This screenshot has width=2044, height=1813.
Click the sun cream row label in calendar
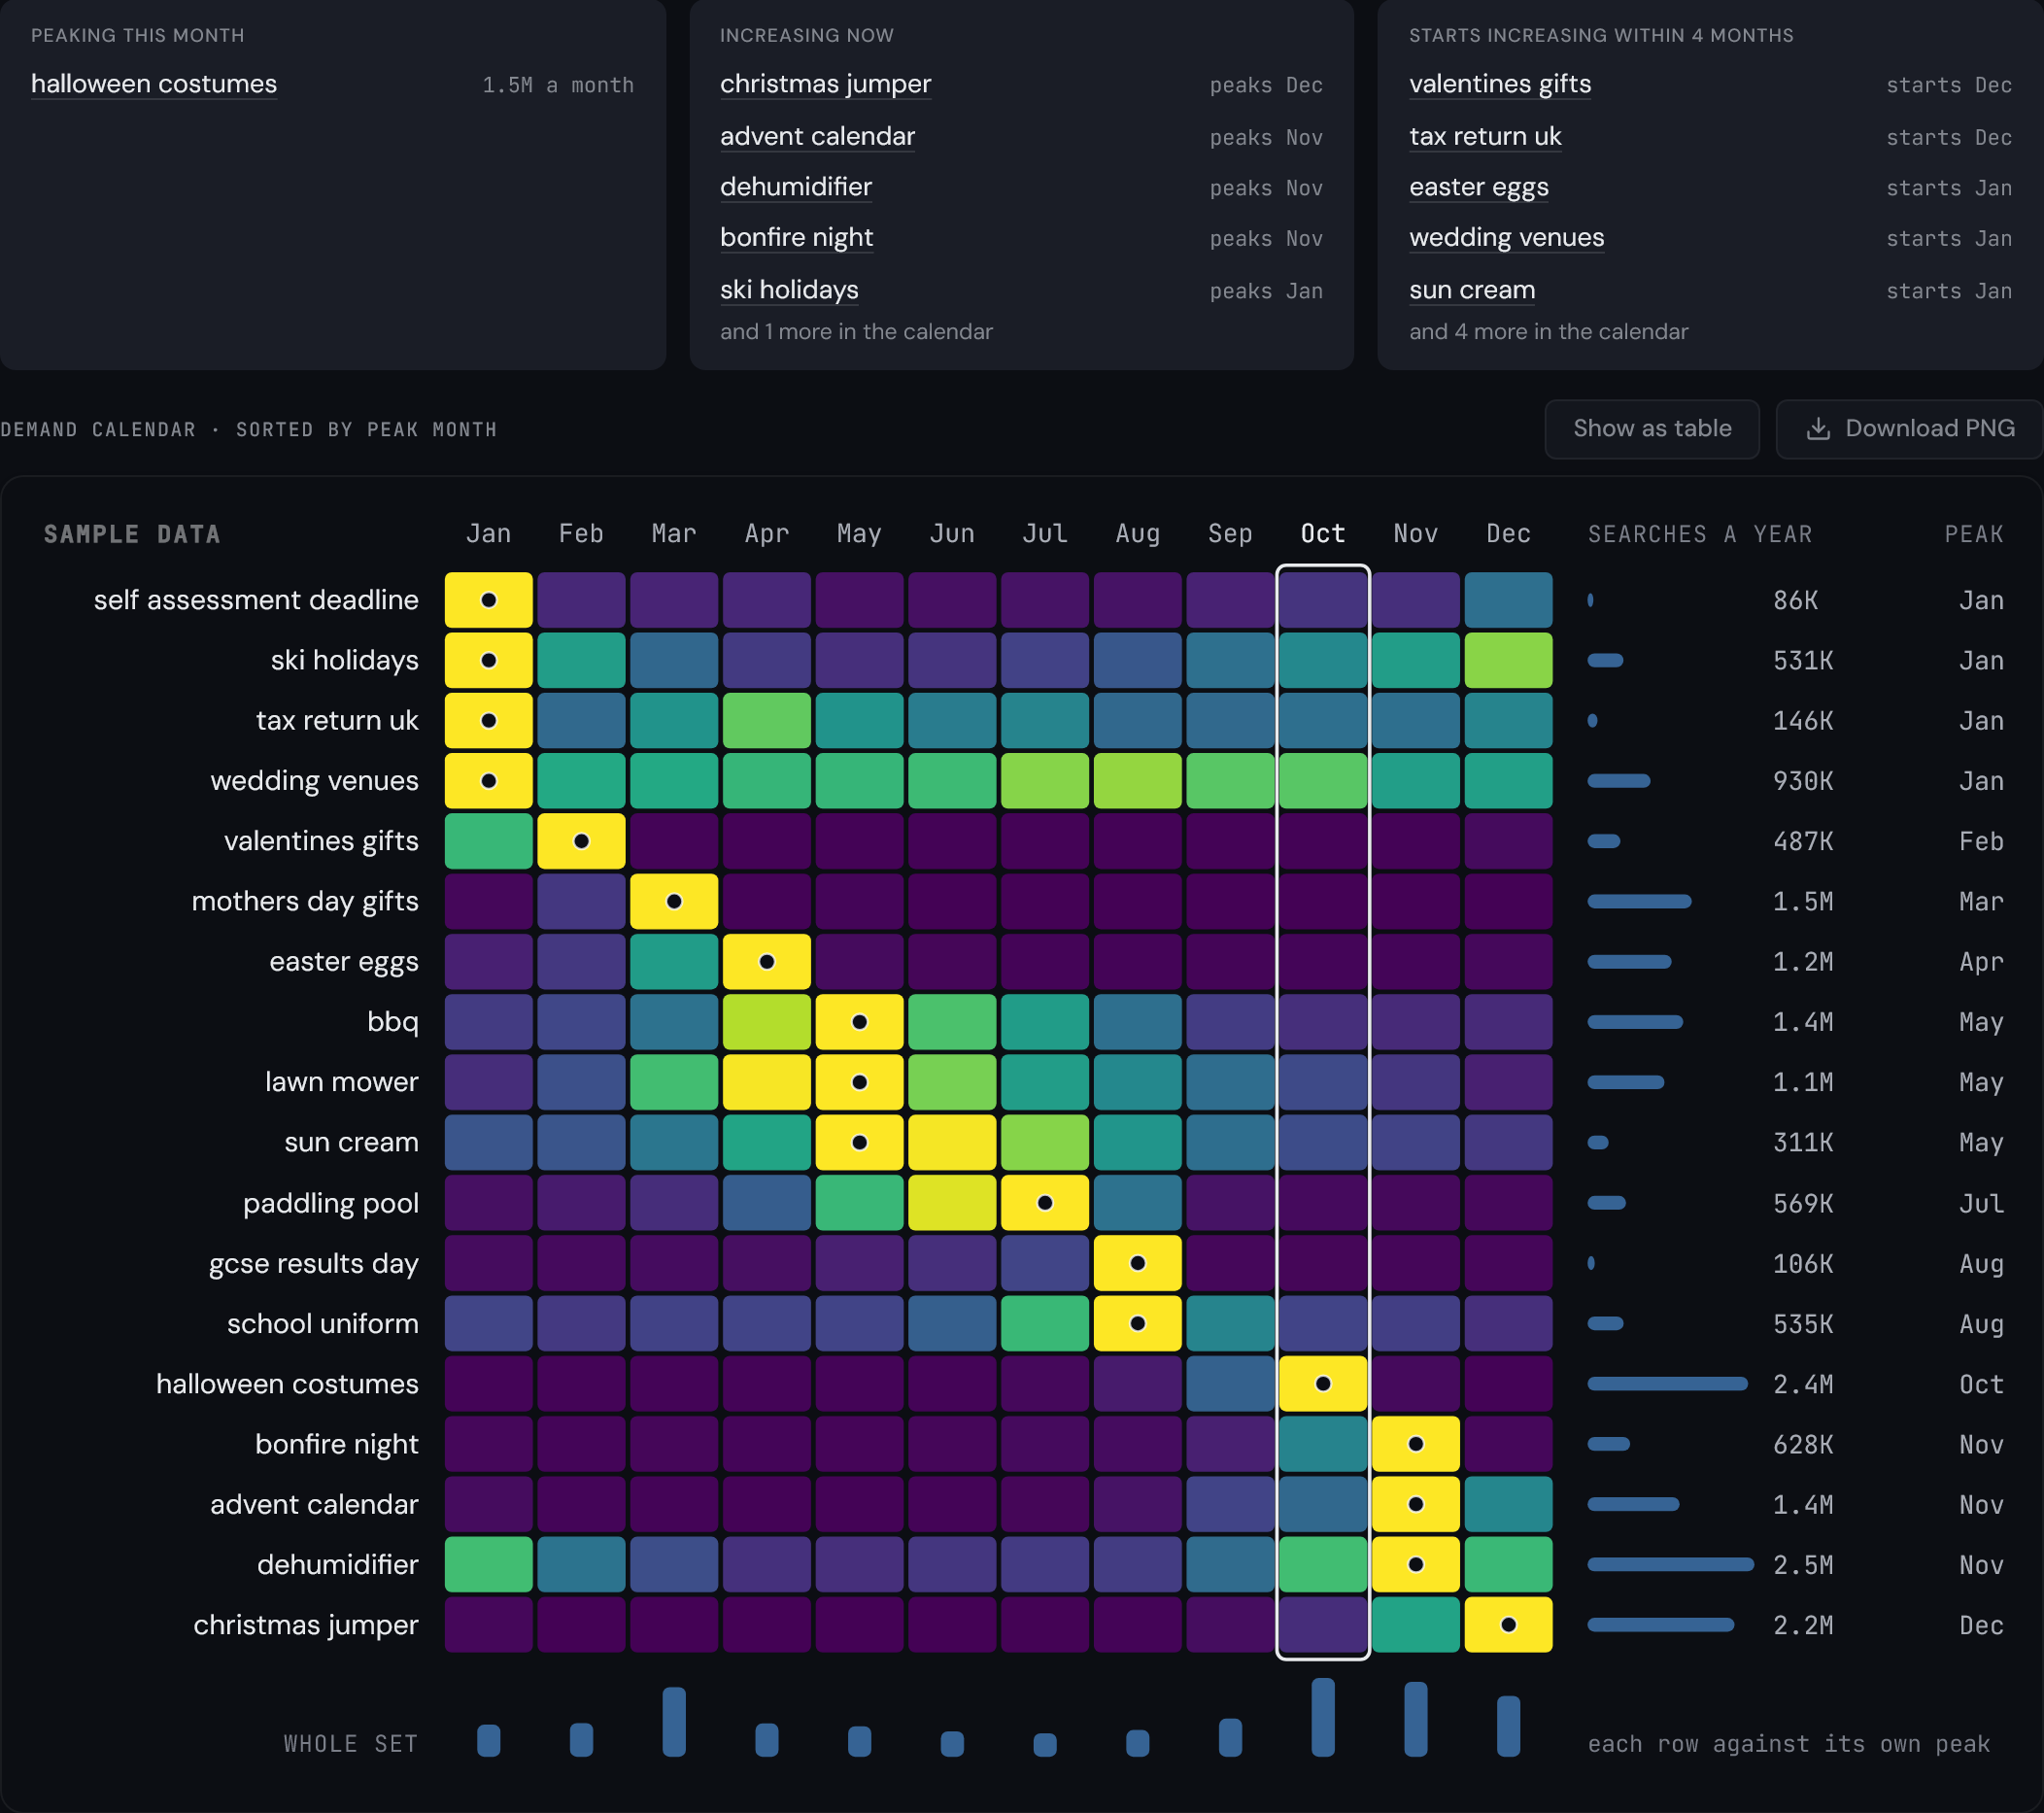click(351, 1143)
